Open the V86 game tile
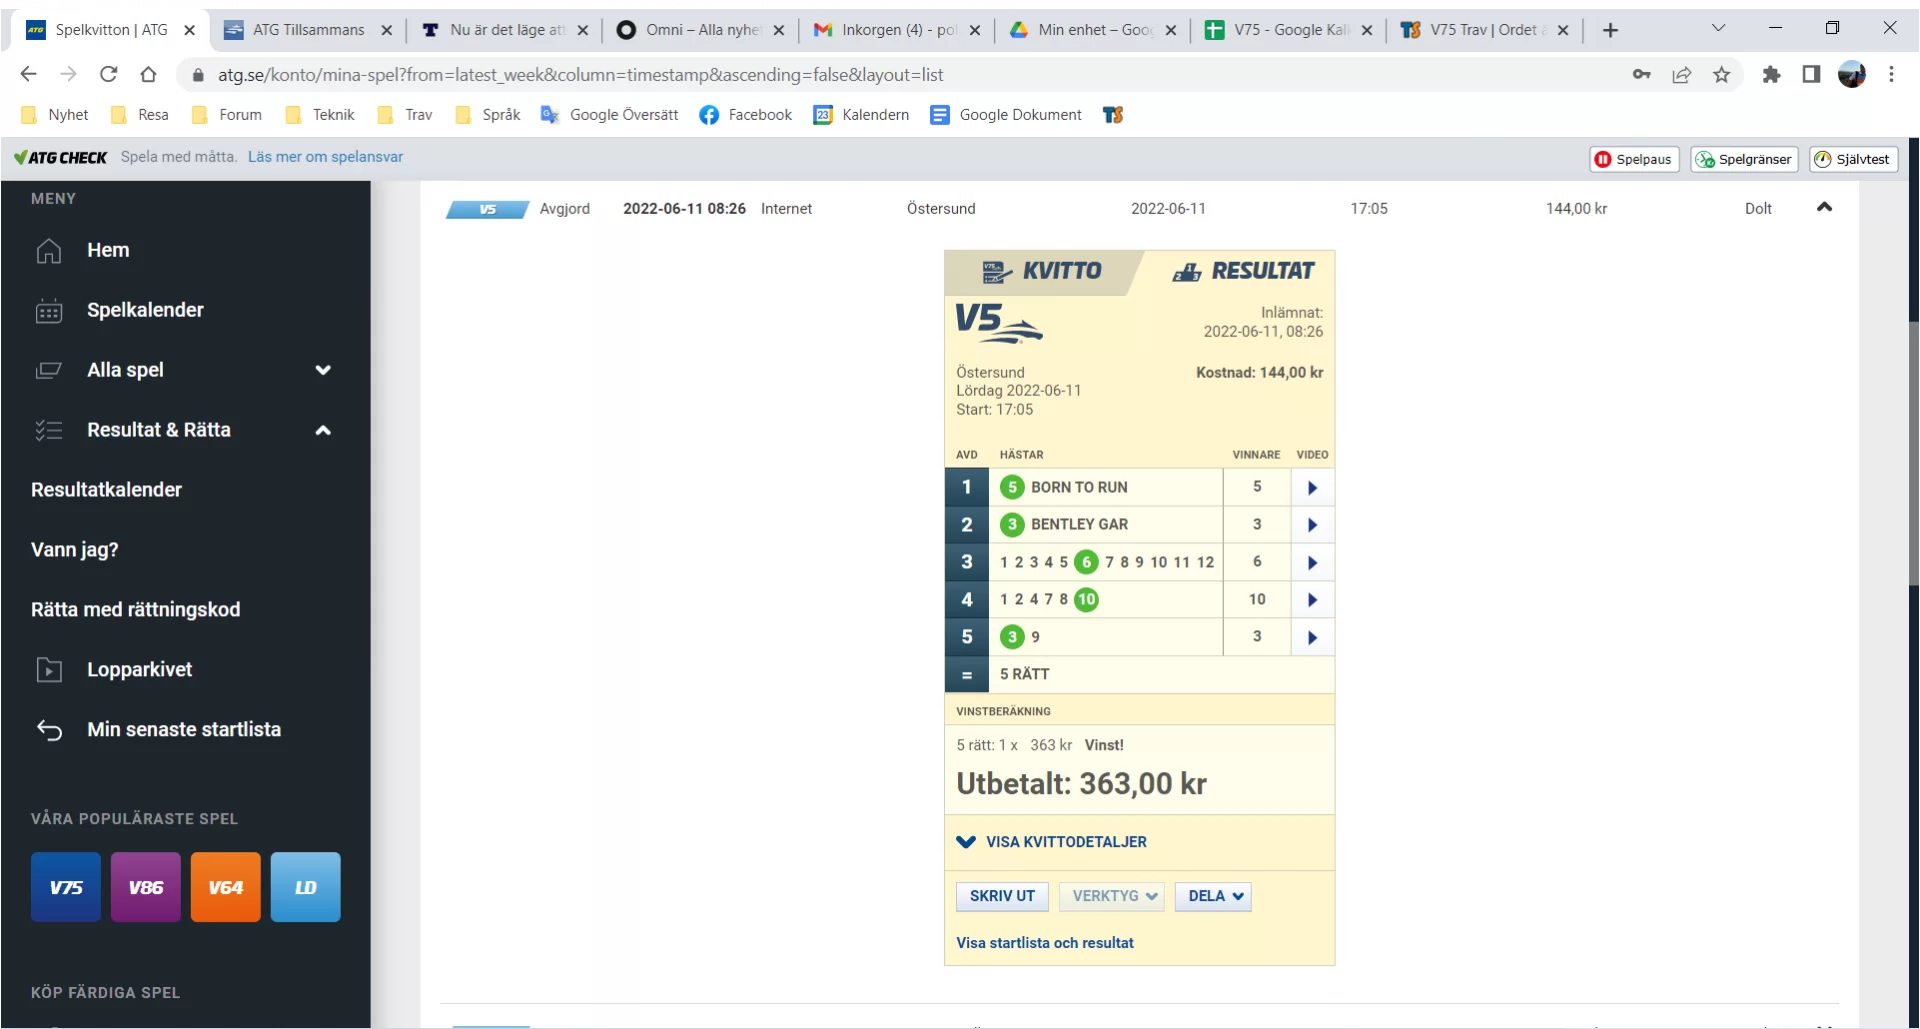The image size is (1920, 1029). (x=146, y=887)
